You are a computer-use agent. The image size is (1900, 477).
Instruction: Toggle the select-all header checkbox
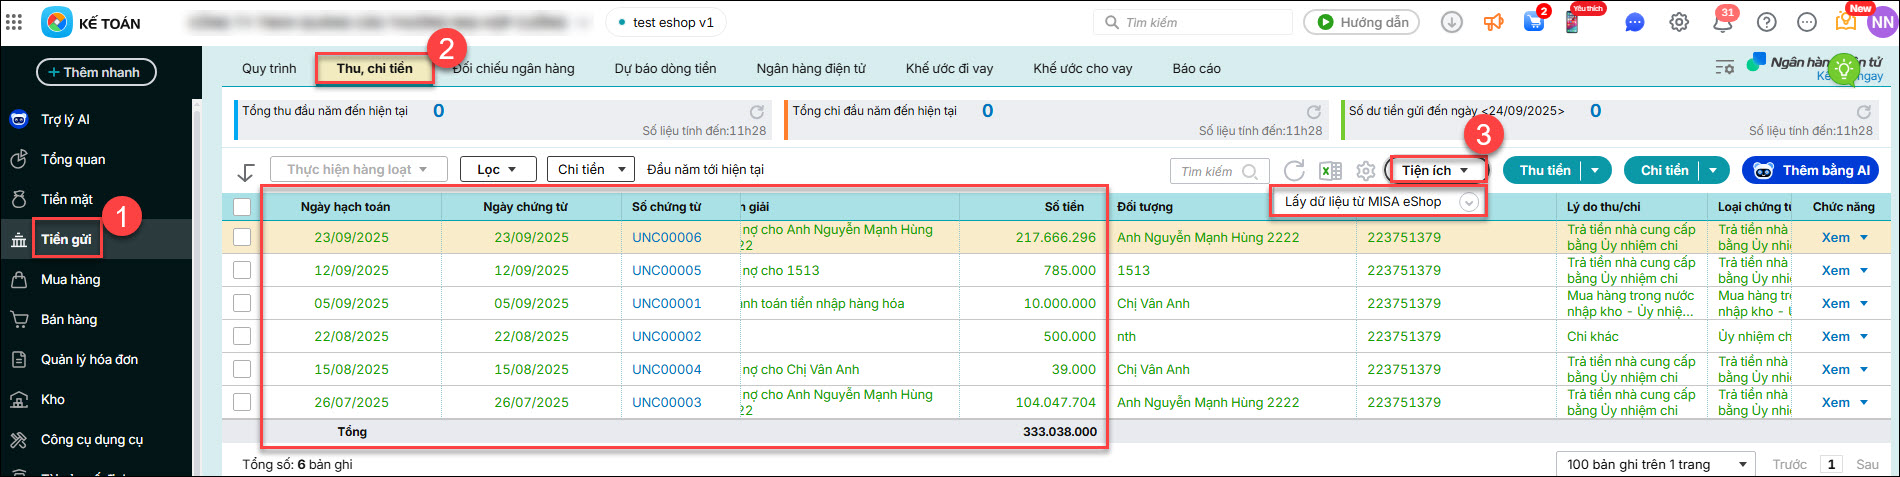tap(242, 207)
